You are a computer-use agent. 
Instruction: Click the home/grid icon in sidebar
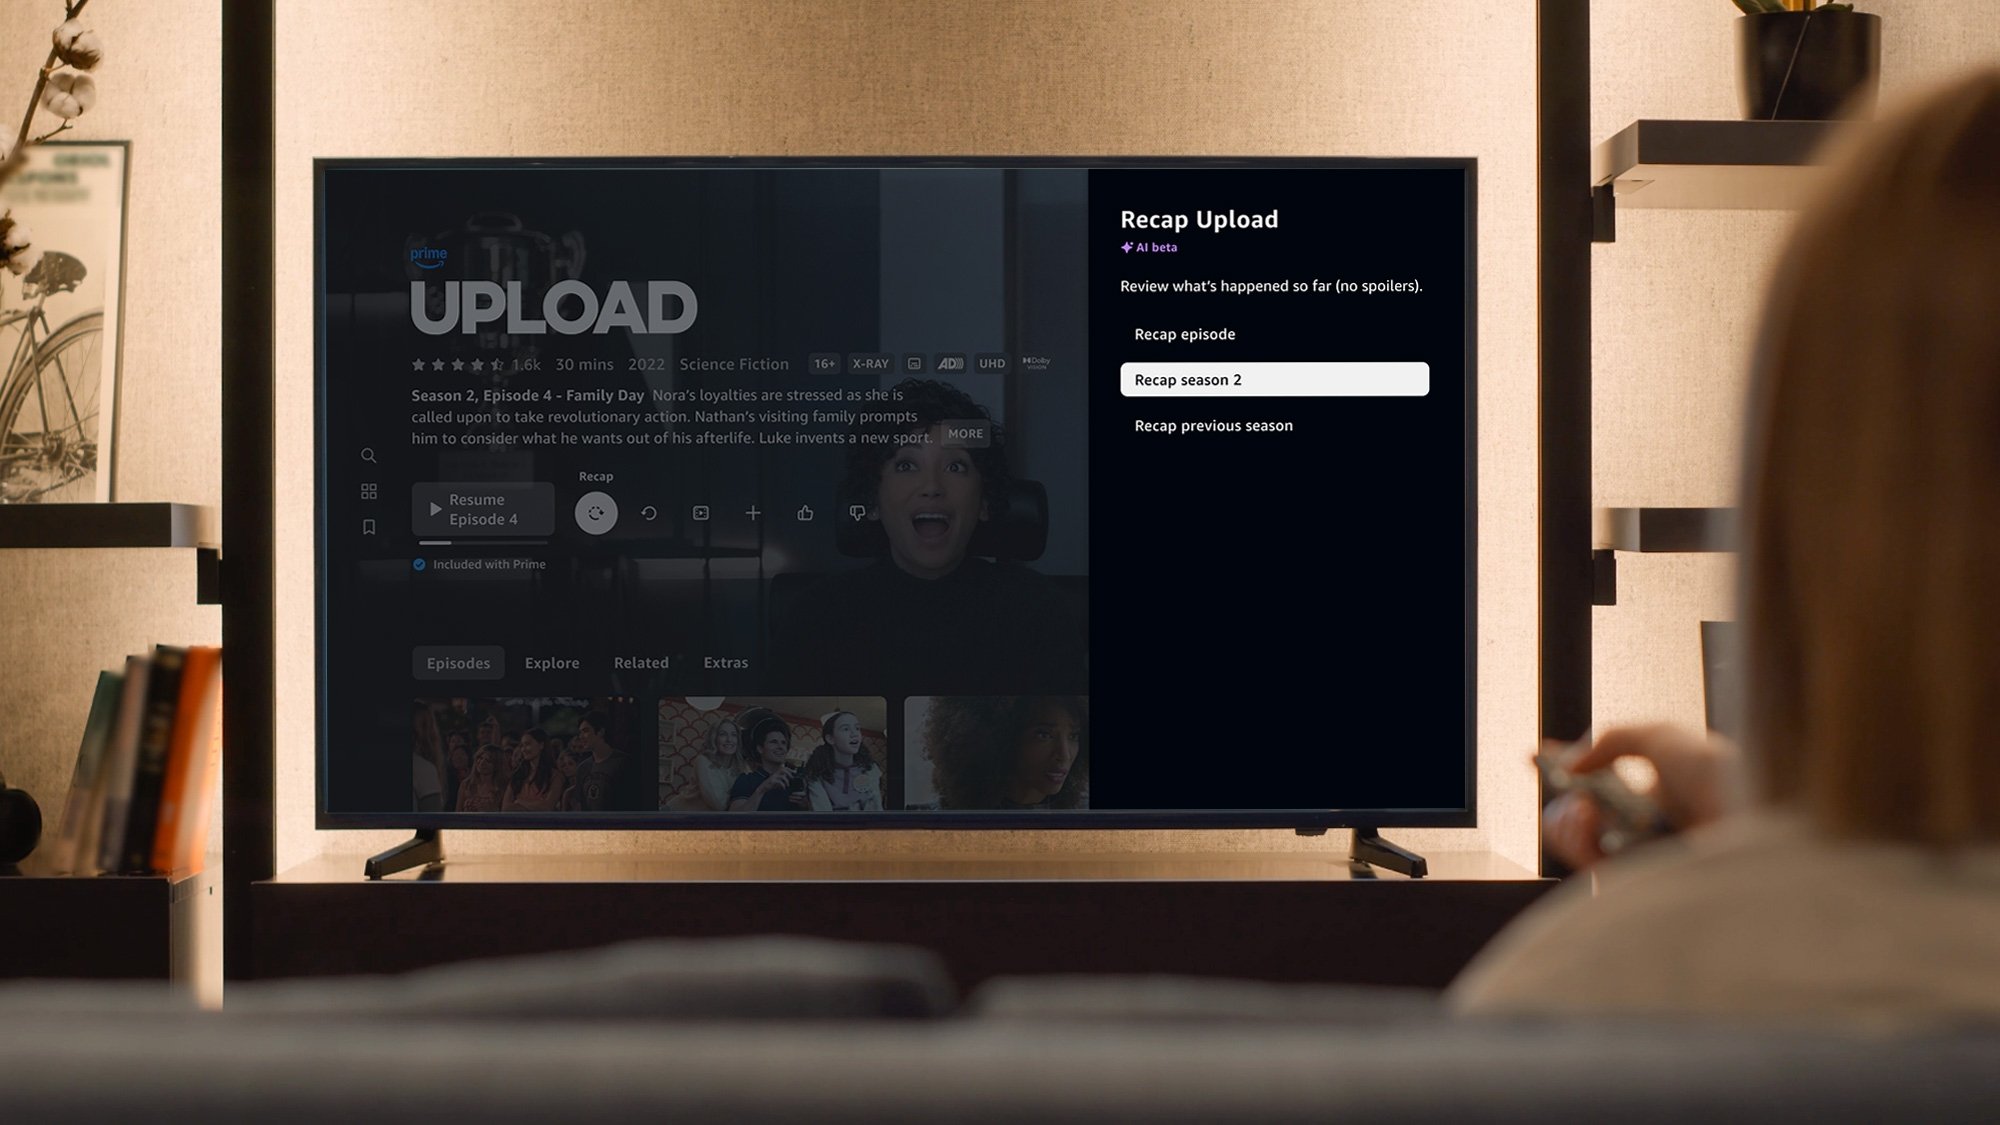[368, 490]
